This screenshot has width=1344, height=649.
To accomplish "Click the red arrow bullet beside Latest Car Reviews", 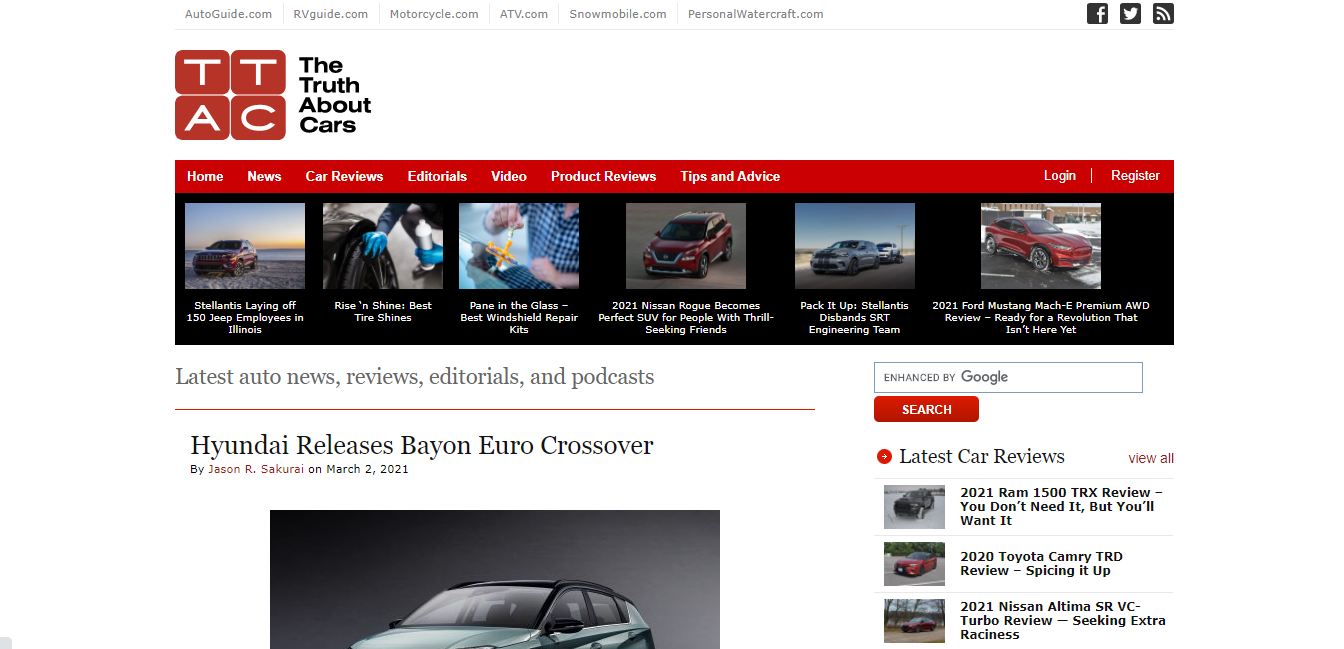I will coord(884,456).
